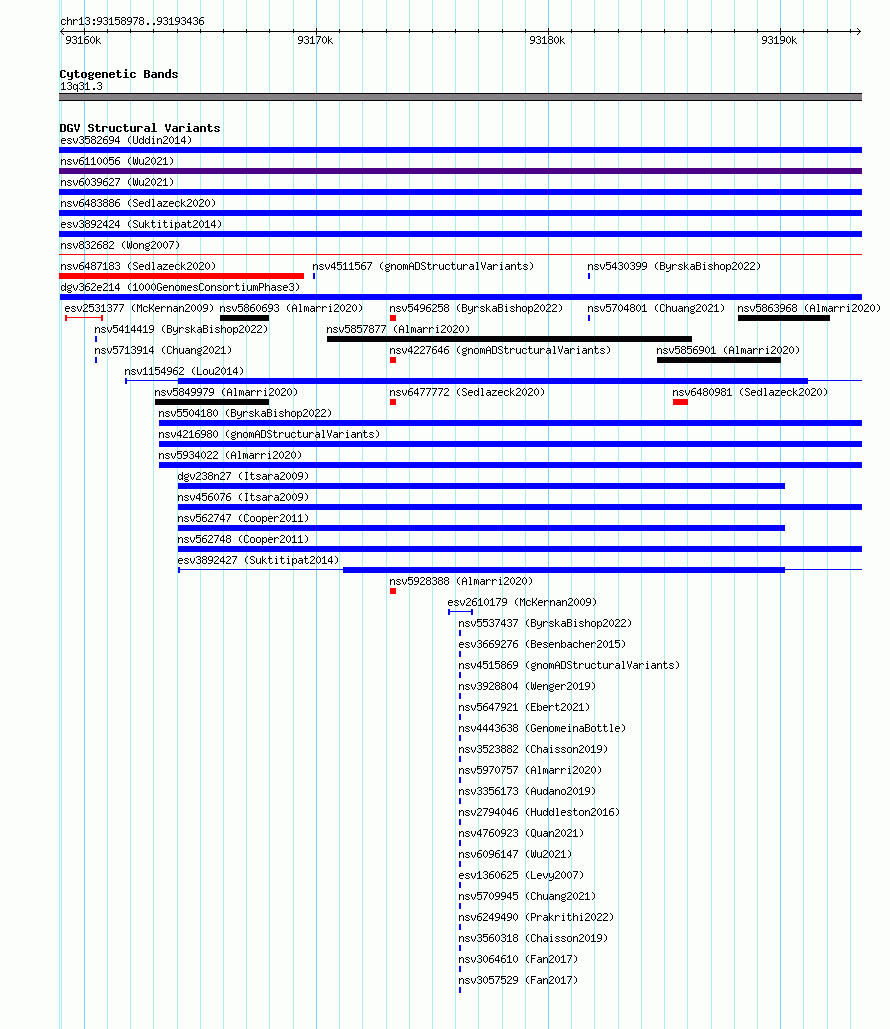
Task: Click nsv2794046 (Huddleston2016) label
Action: [539, 812]
